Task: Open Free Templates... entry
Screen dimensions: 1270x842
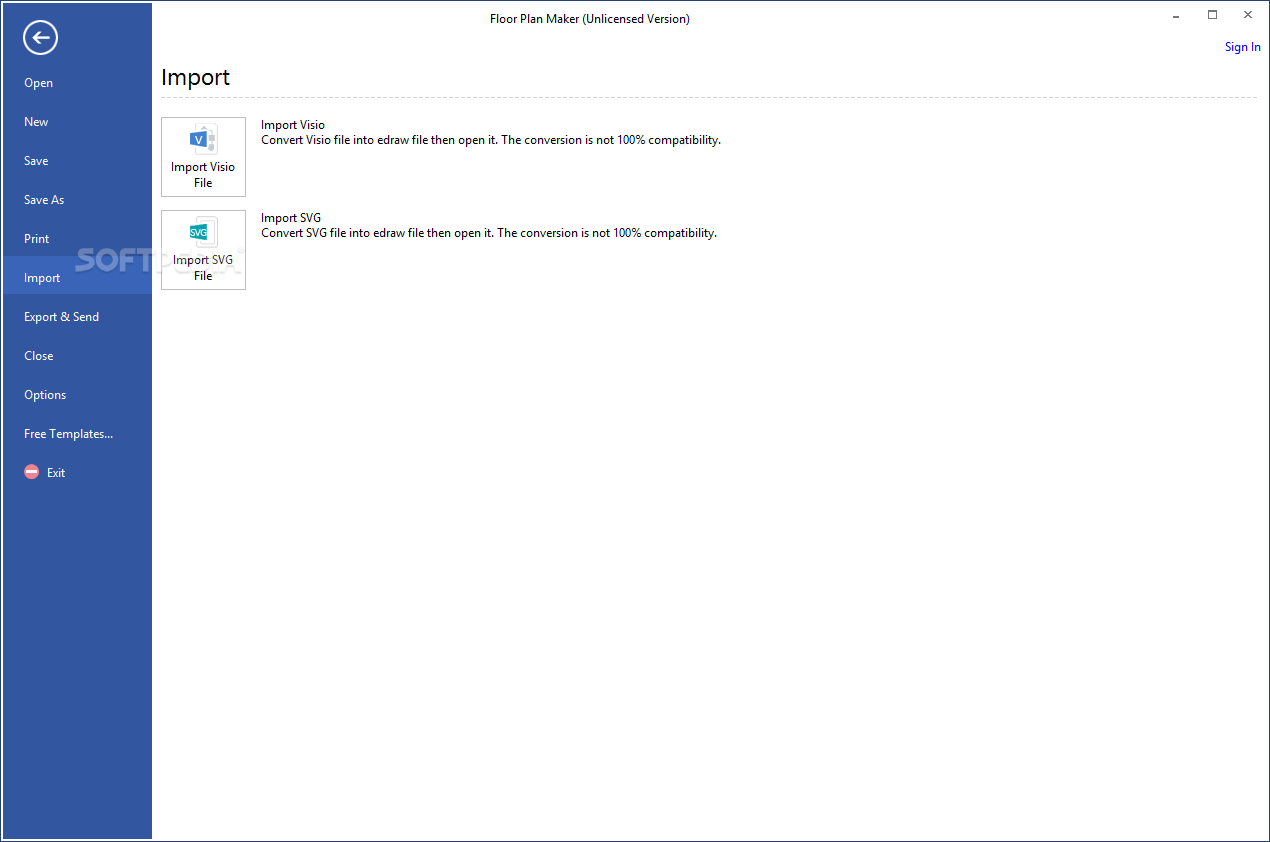Action: tap(77, 434)
